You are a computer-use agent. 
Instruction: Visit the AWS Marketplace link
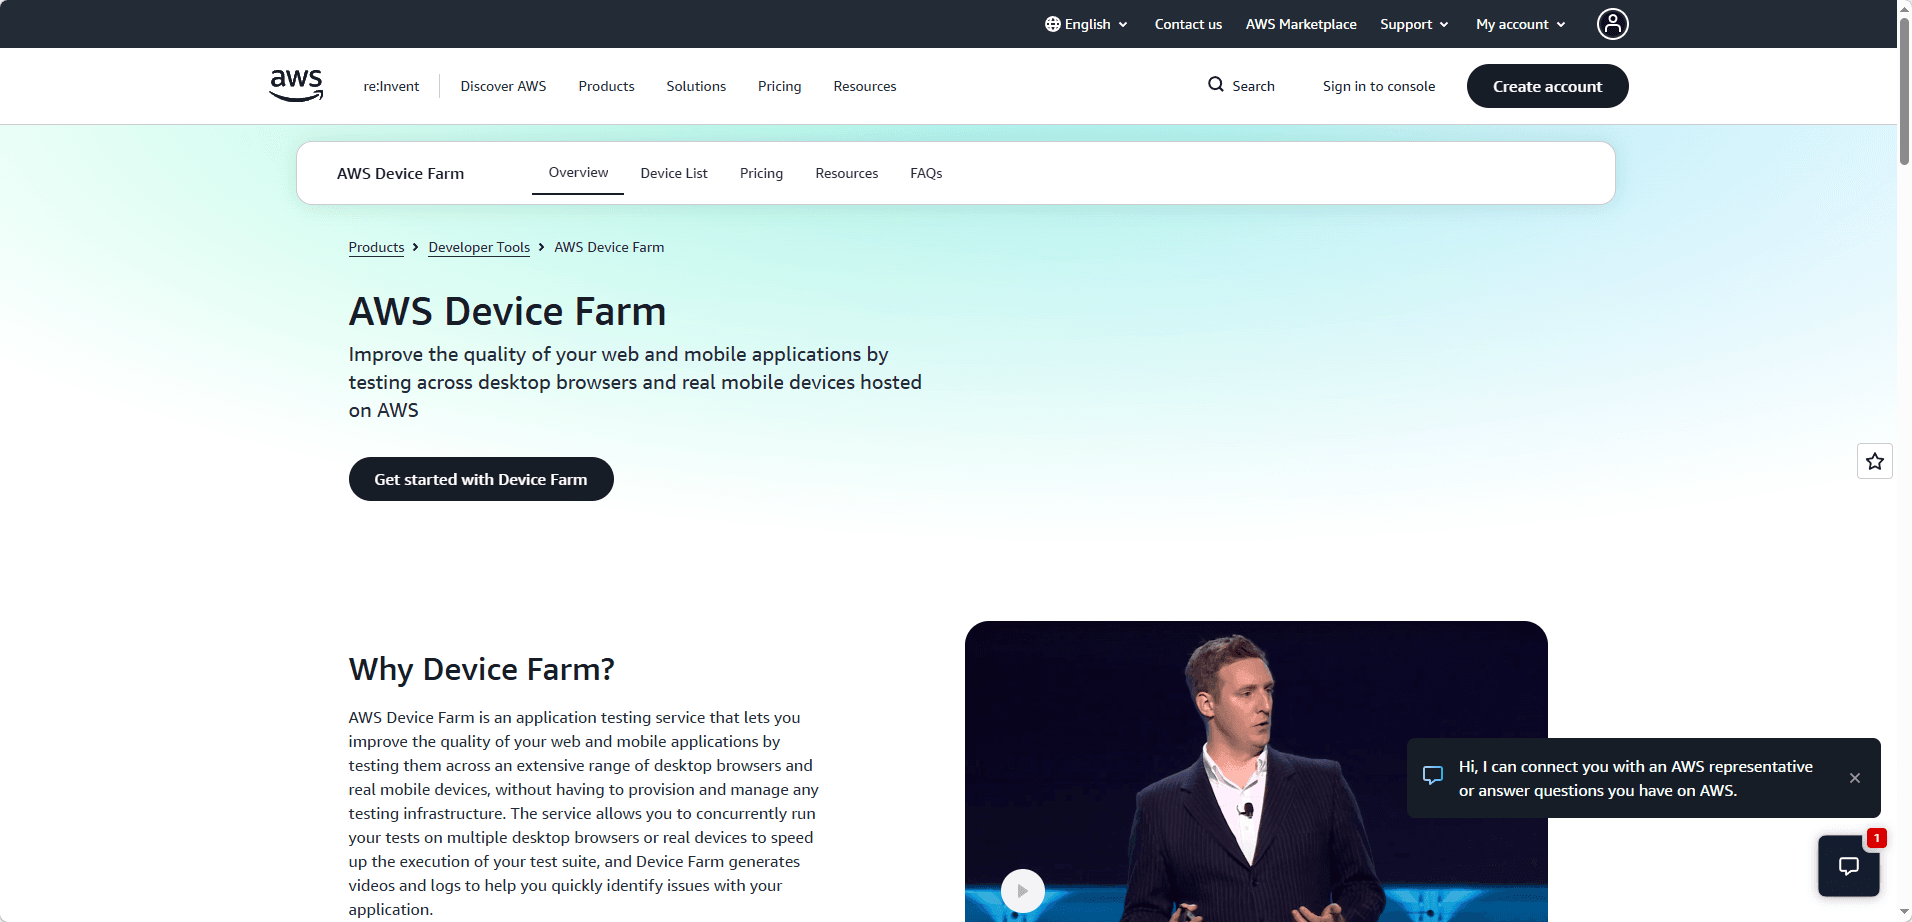click(x=1301, y=24)
